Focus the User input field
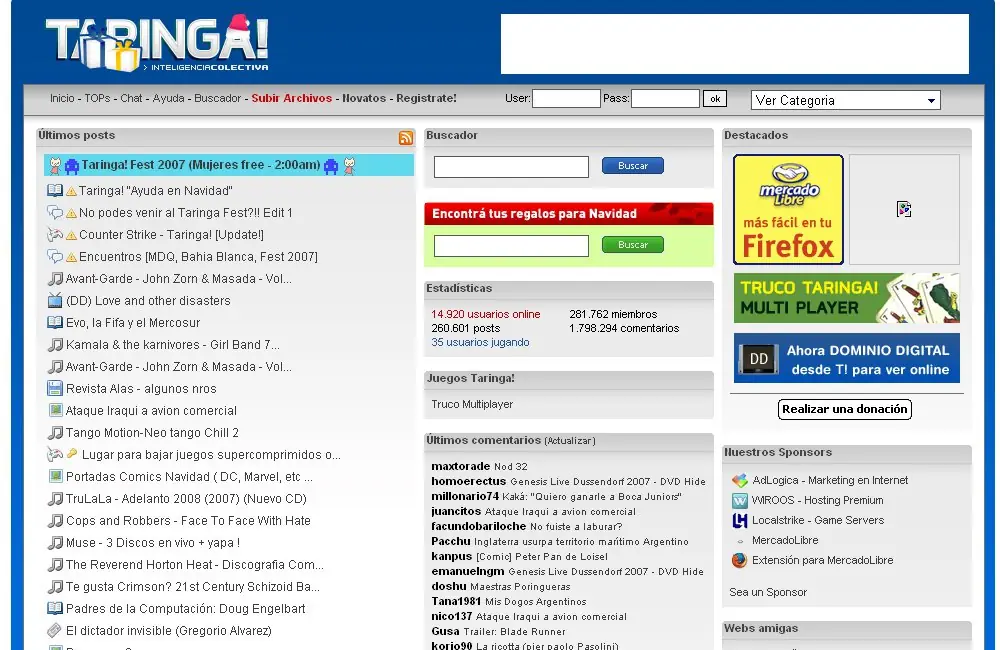1000x650 pixels. click(566, 99)
